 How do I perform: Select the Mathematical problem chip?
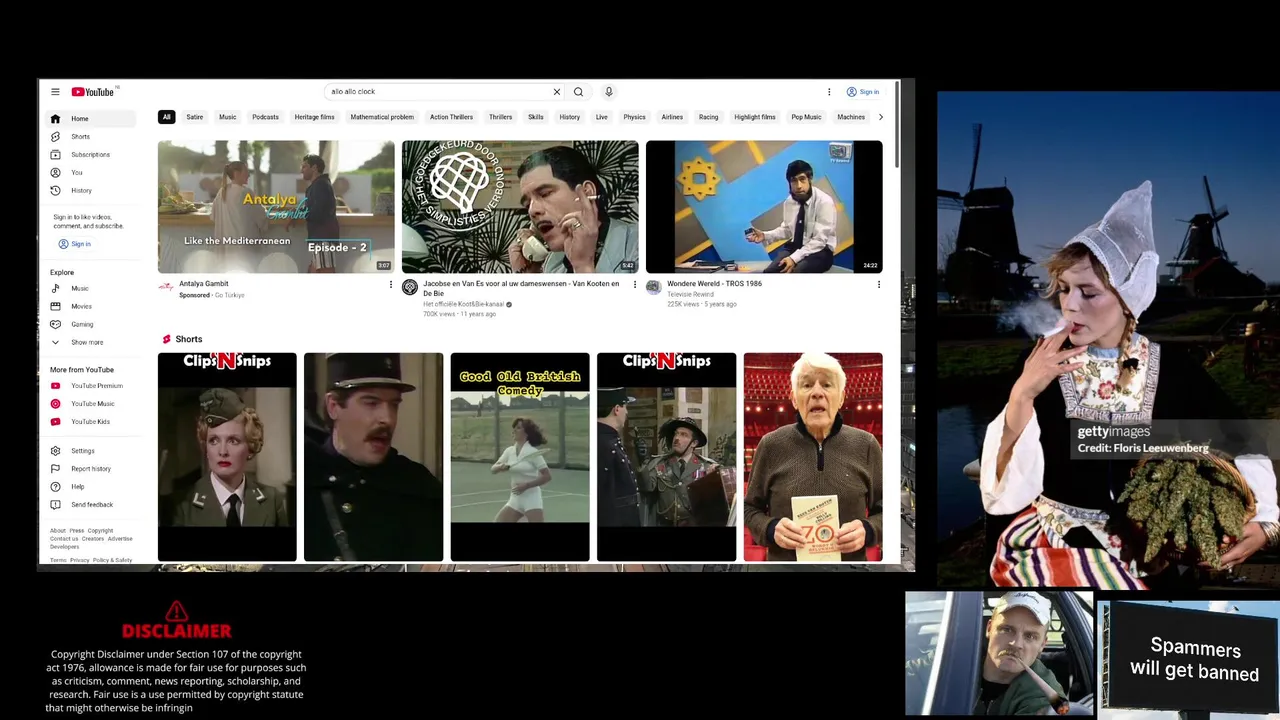point(382,118)
